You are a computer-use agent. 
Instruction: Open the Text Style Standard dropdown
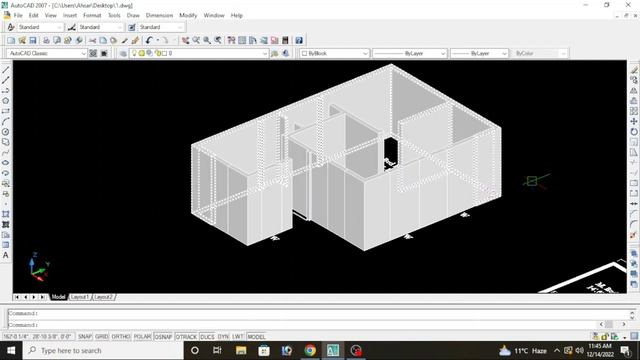point(40,27)
